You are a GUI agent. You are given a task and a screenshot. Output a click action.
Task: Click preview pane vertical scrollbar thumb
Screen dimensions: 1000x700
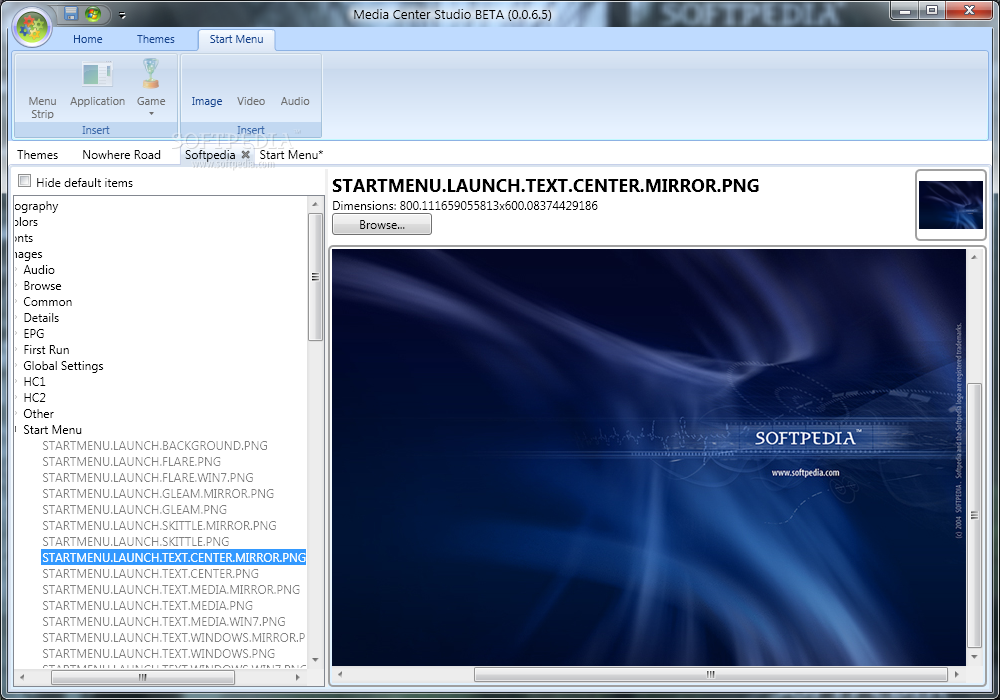click(x=974, y=515)
